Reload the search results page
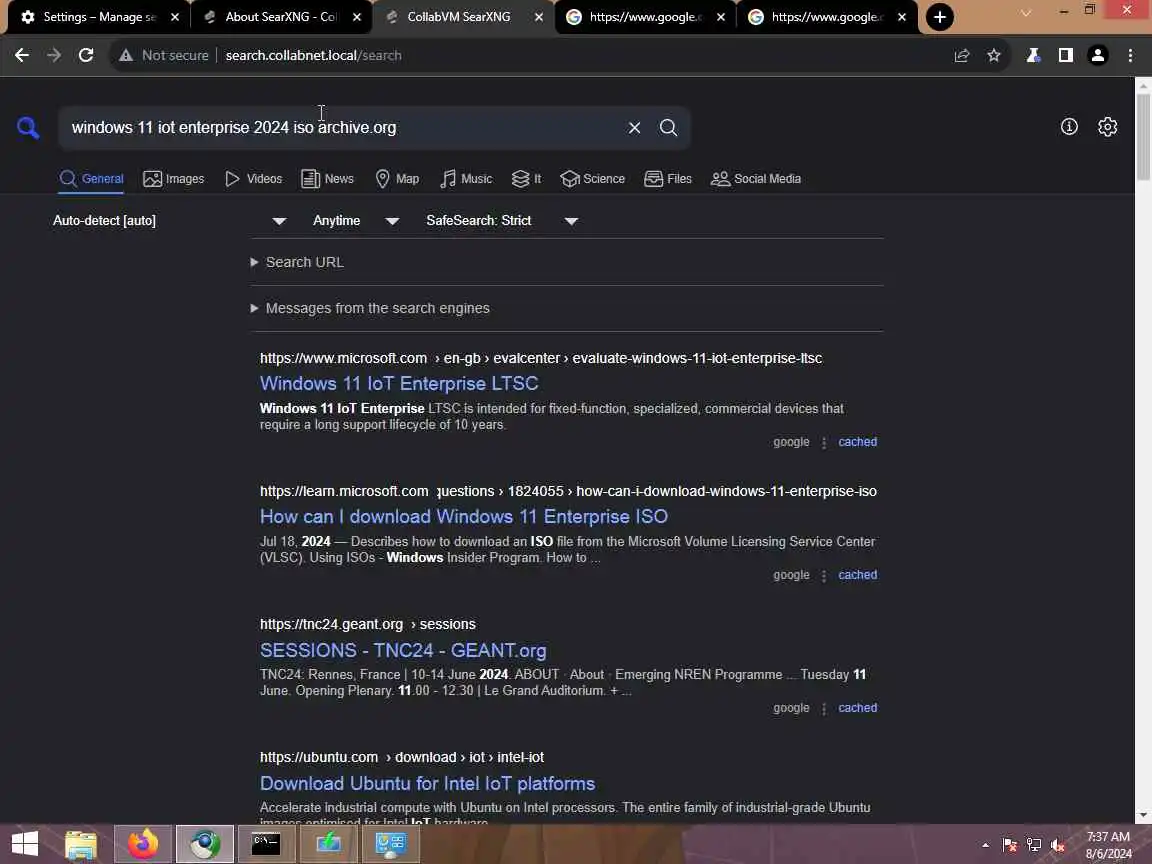The image size is (1152, 864). coord(86,55)
